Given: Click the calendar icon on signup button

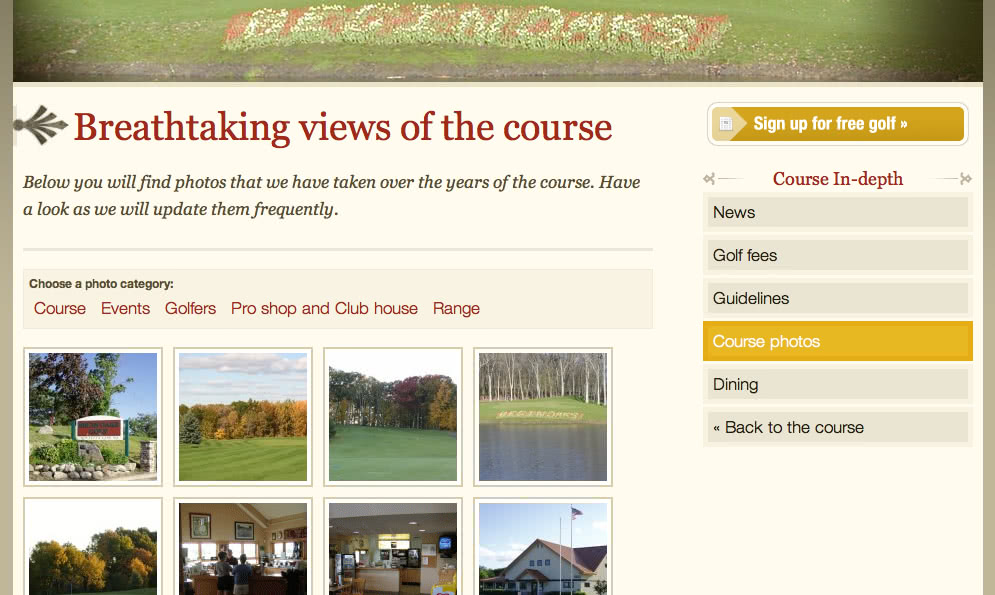Looking at the screenshot, I should coord(726,124).
